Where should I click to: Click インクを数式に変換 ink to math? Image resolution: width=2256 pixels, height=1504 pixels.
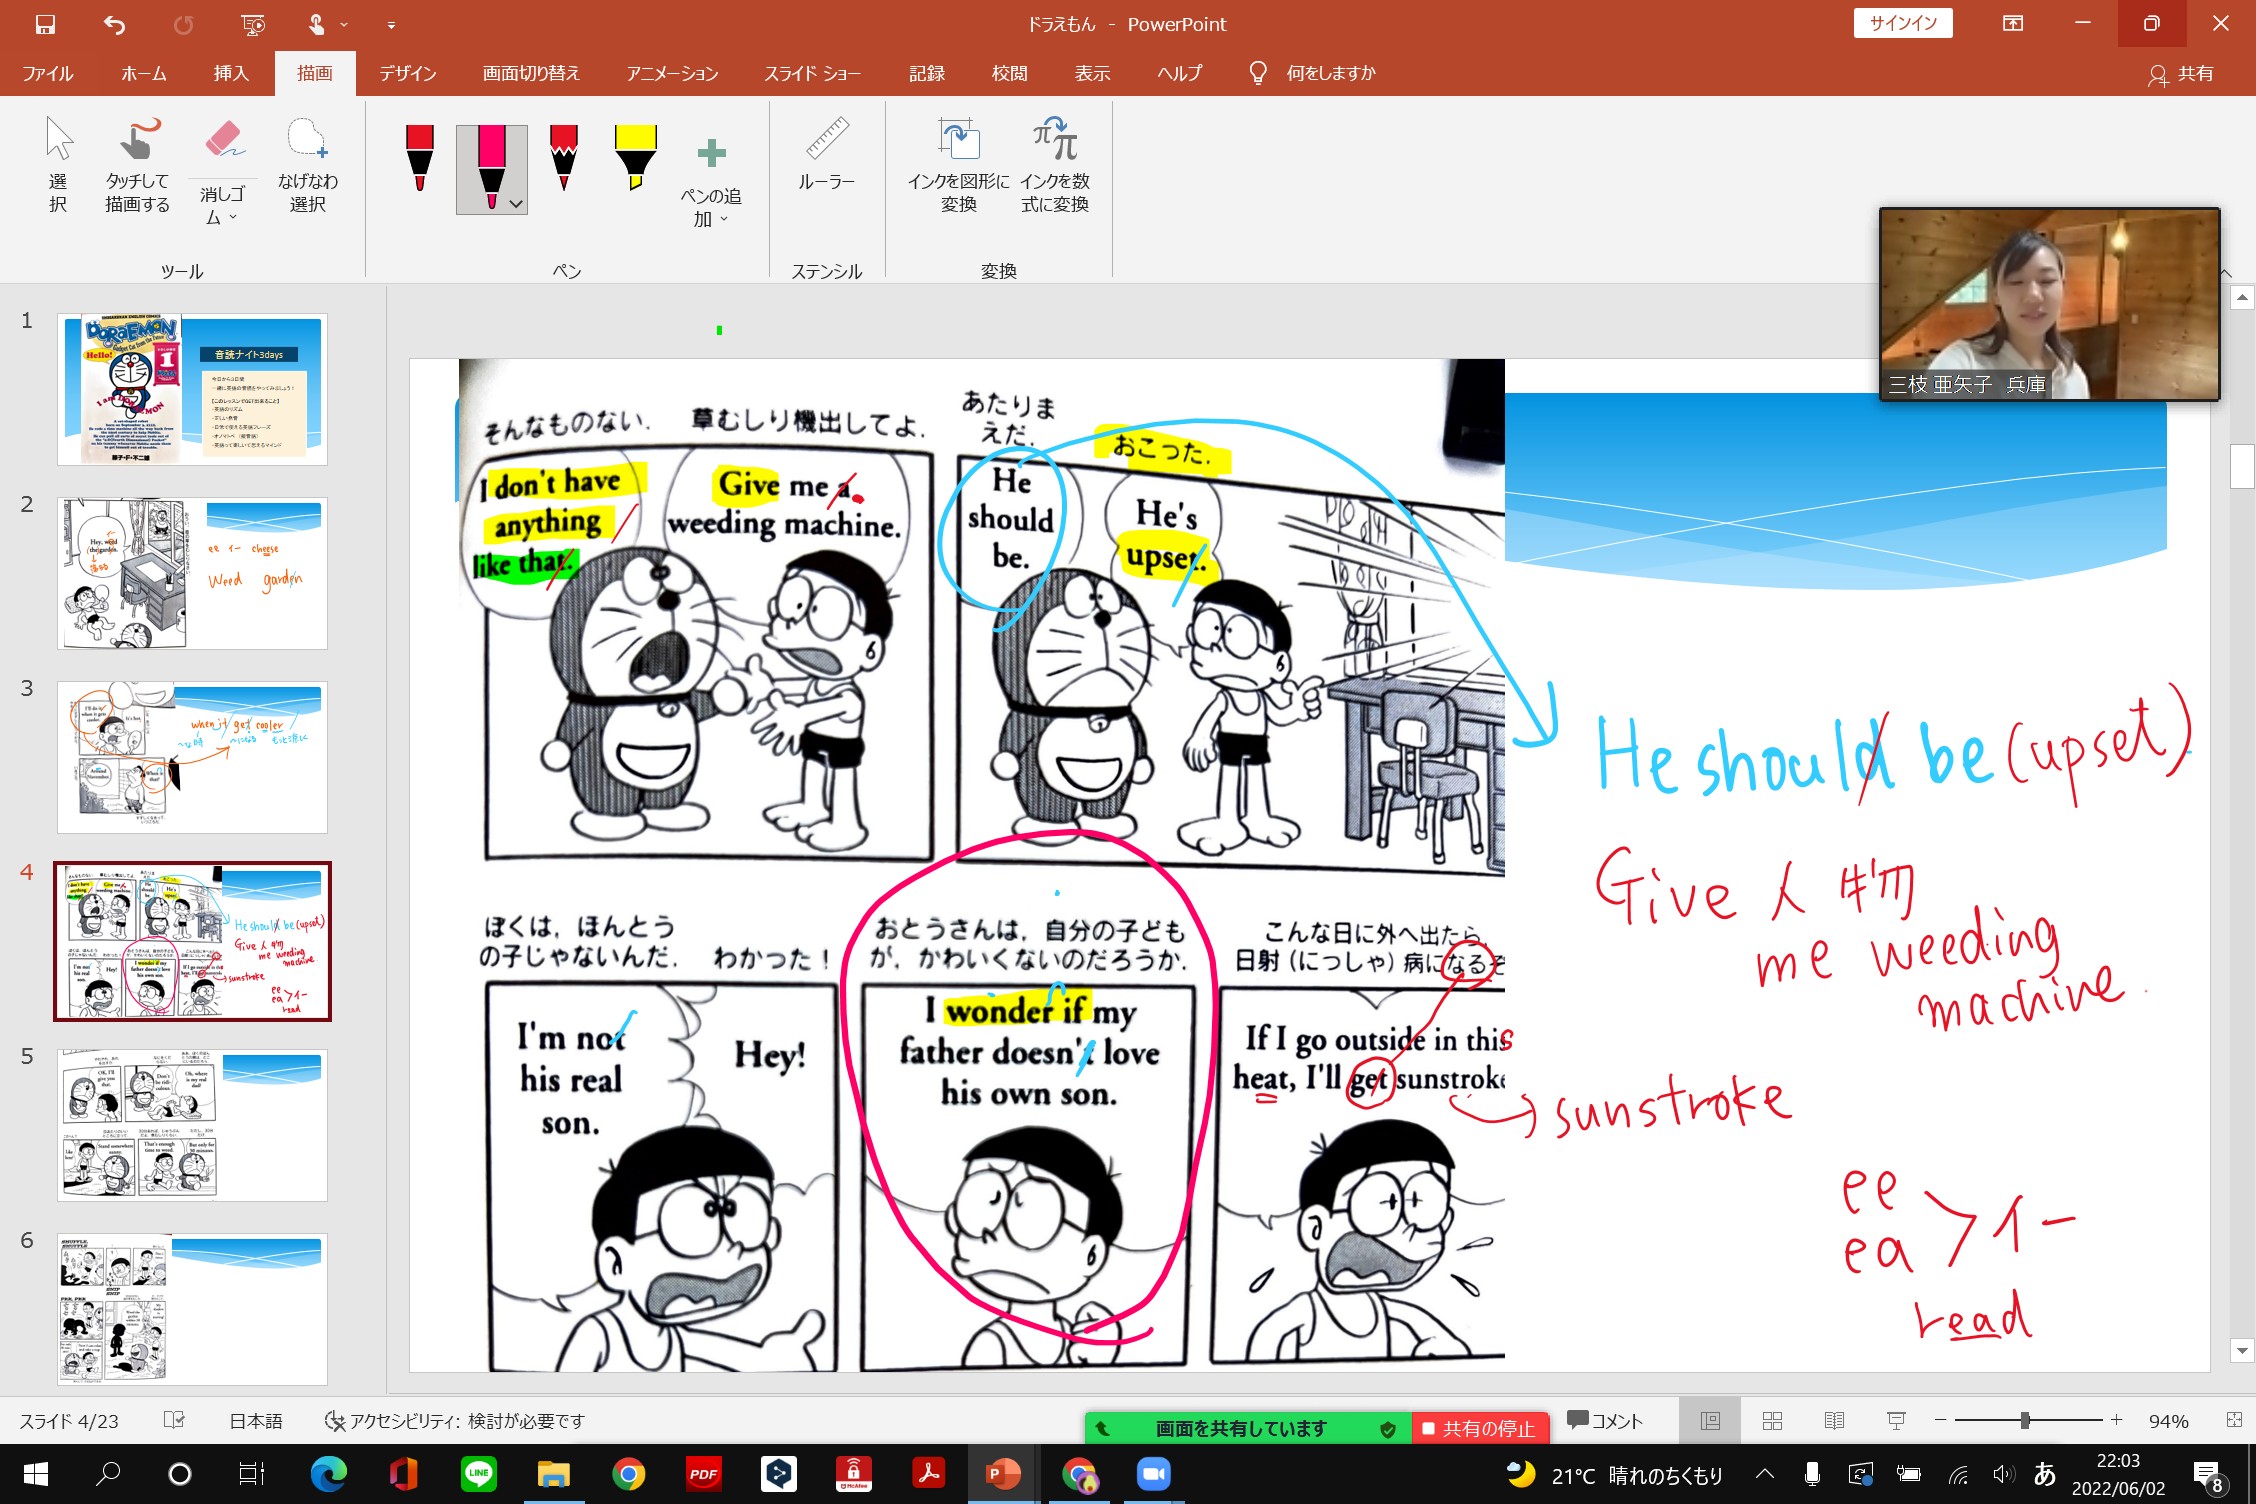tap(1055, 165)
